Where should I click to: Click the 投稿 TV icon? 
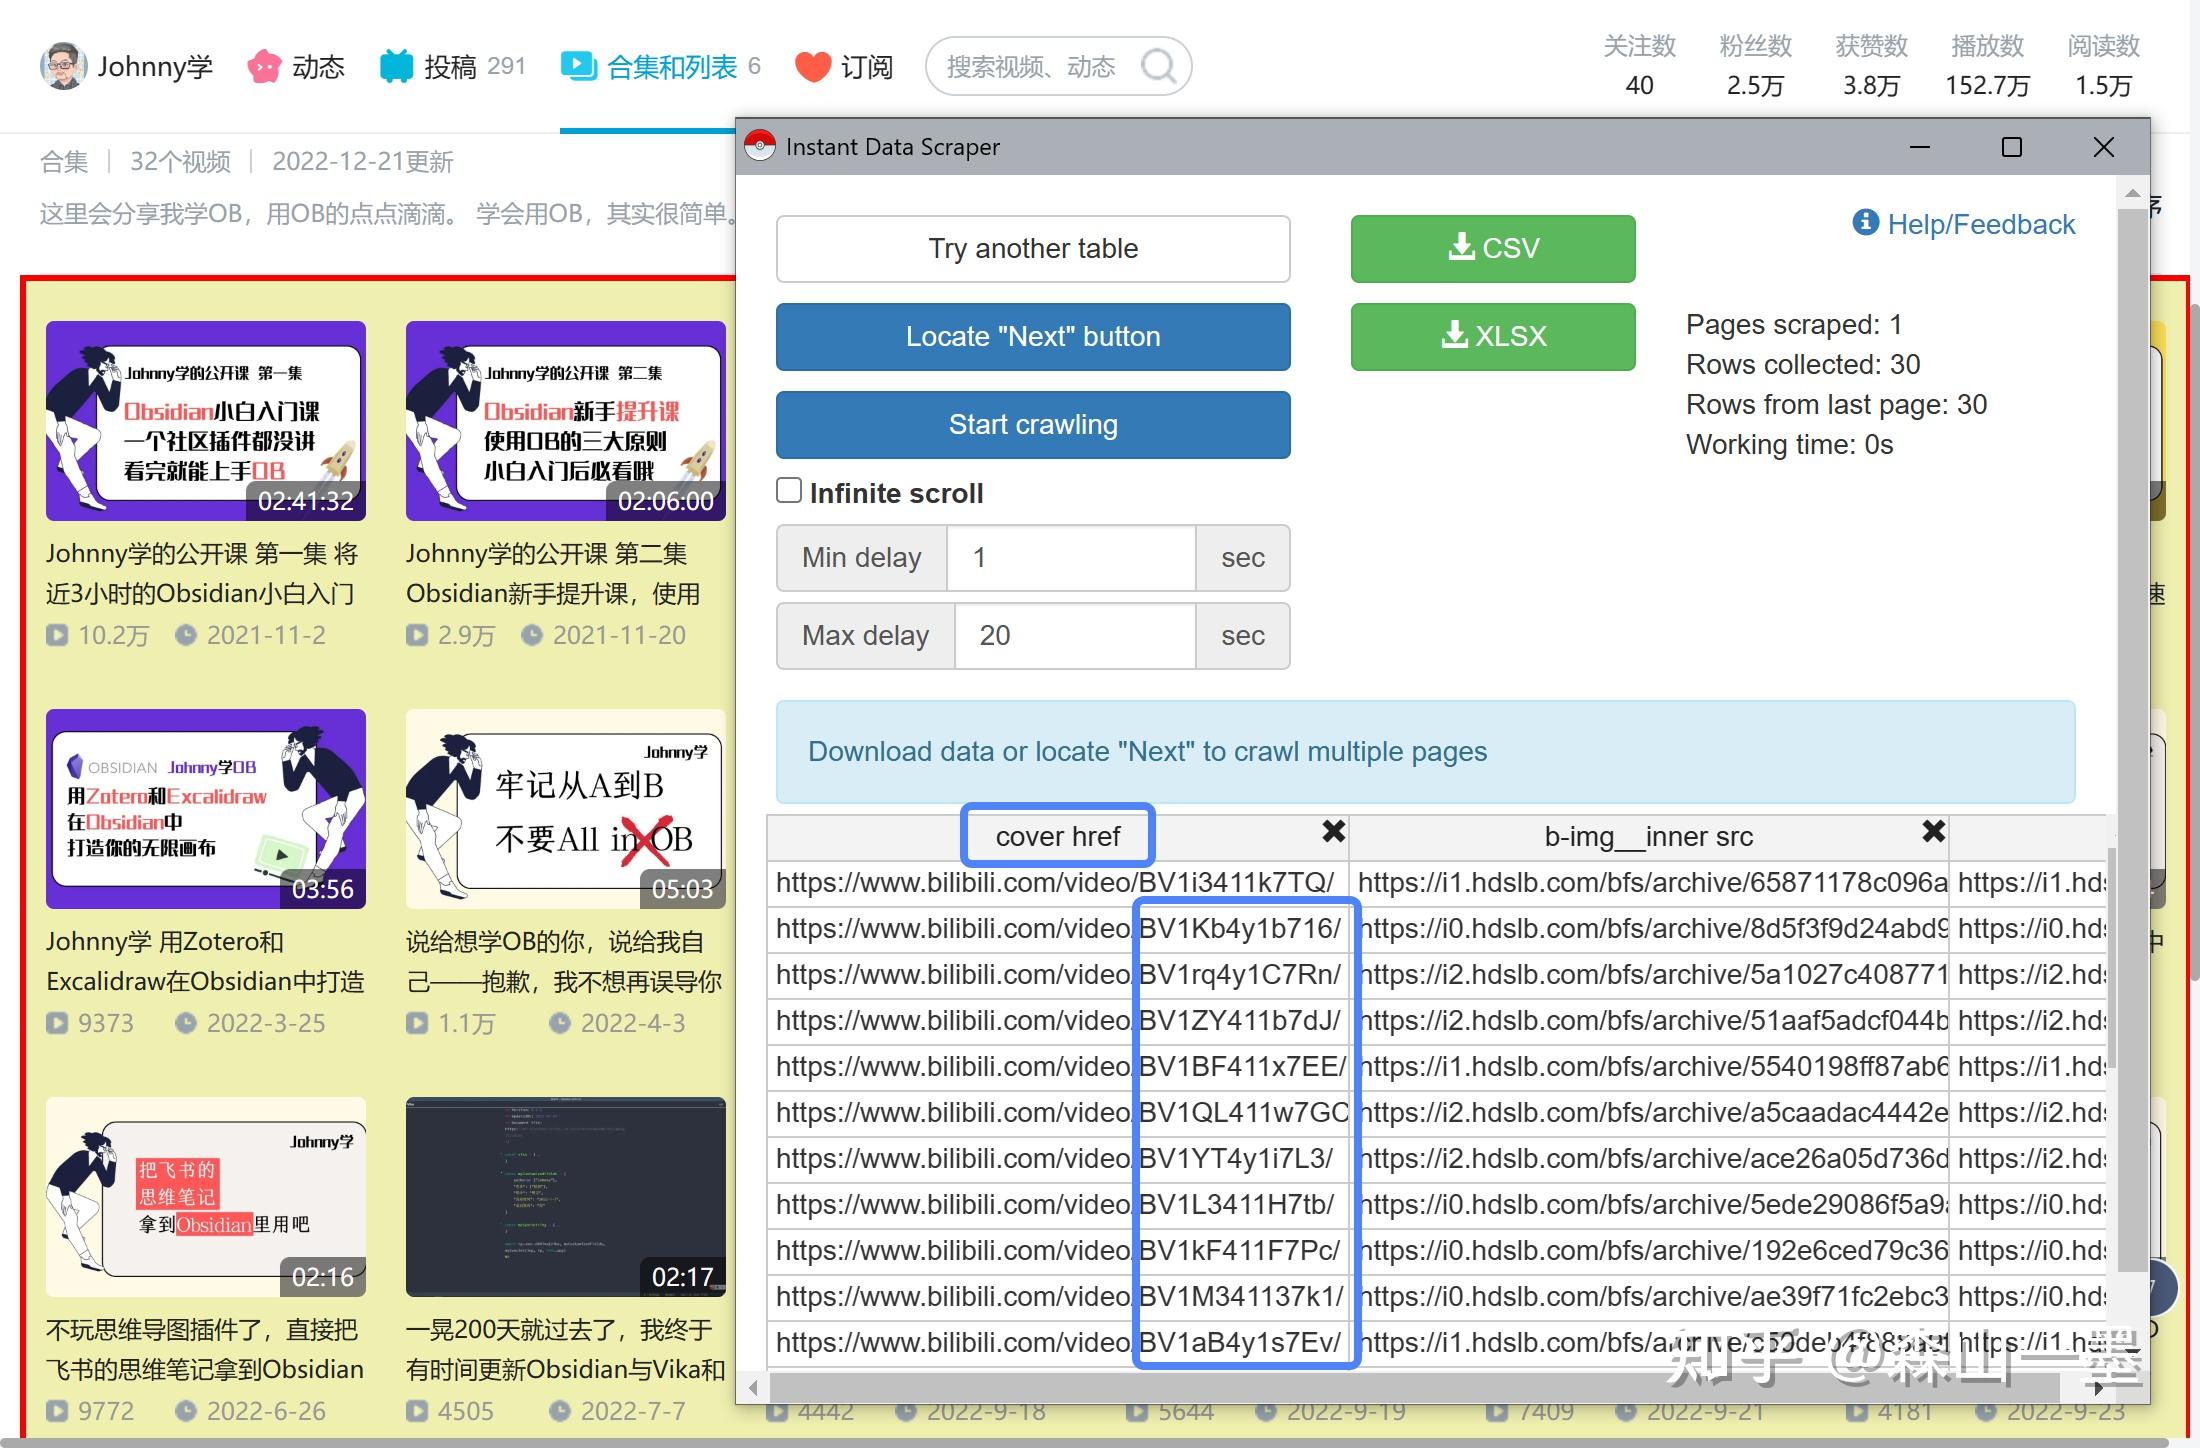396,67
